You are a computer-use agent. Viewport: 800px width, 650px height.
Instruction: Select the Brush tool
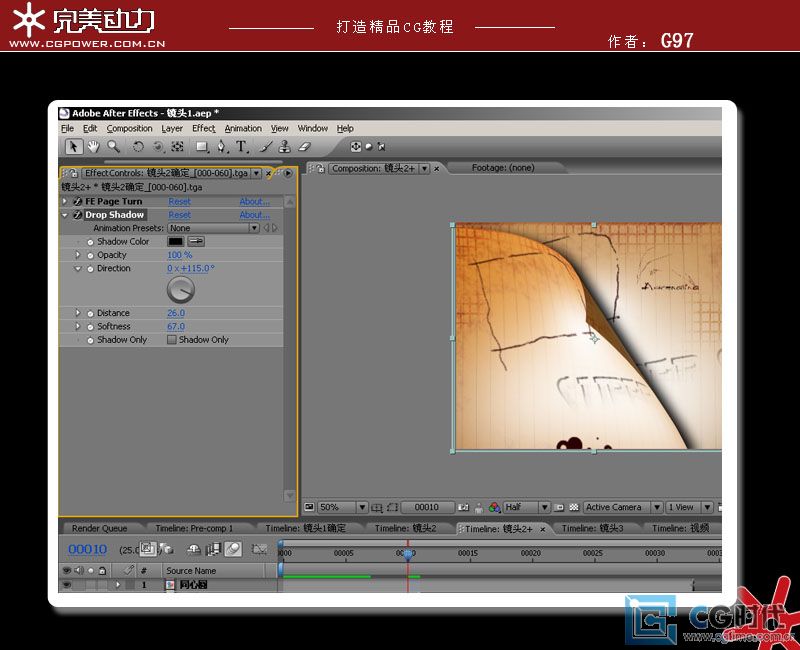pyautogui.click(x=265, y=147)
